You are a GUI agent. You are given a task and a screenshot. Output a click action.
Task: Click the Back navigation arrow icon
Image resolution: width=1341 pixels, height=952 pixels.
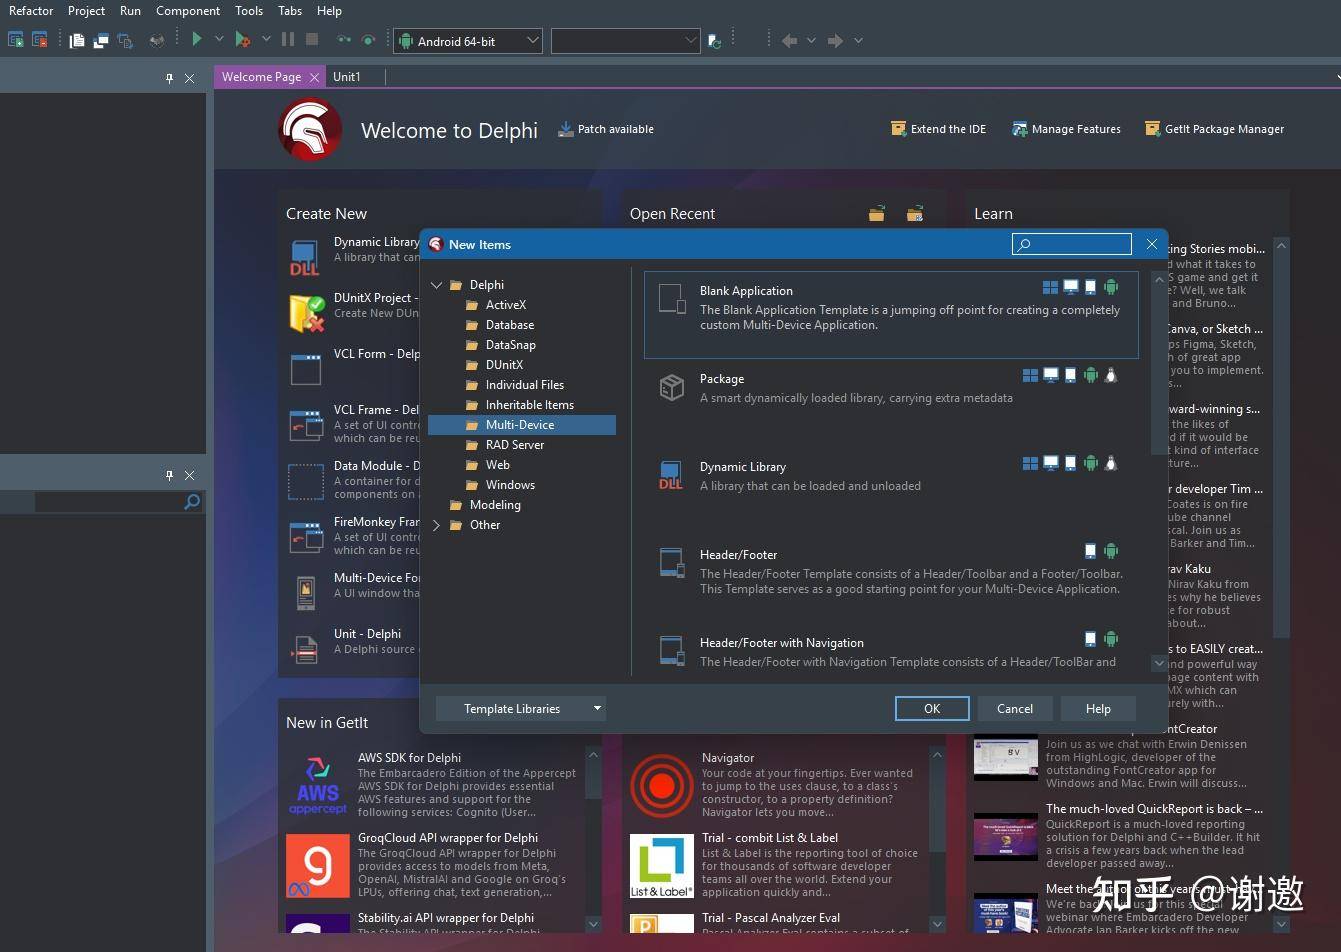coord(789,41)
